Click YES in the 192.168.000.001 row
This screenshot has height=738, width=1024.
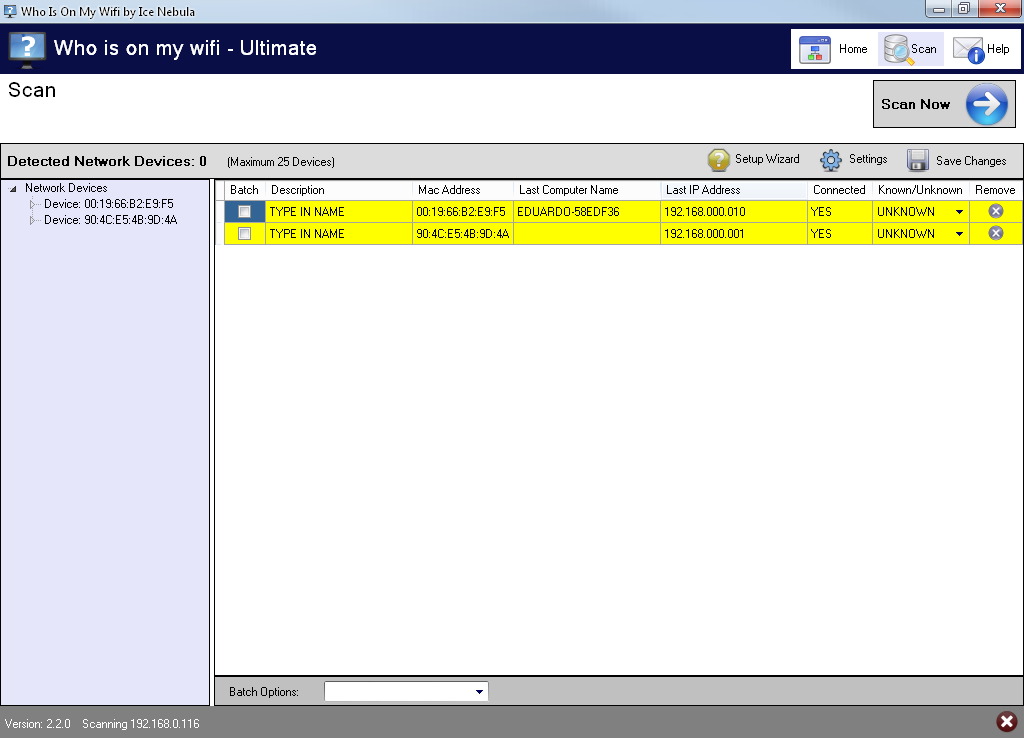pyautogui.click(x=821, y=234)
